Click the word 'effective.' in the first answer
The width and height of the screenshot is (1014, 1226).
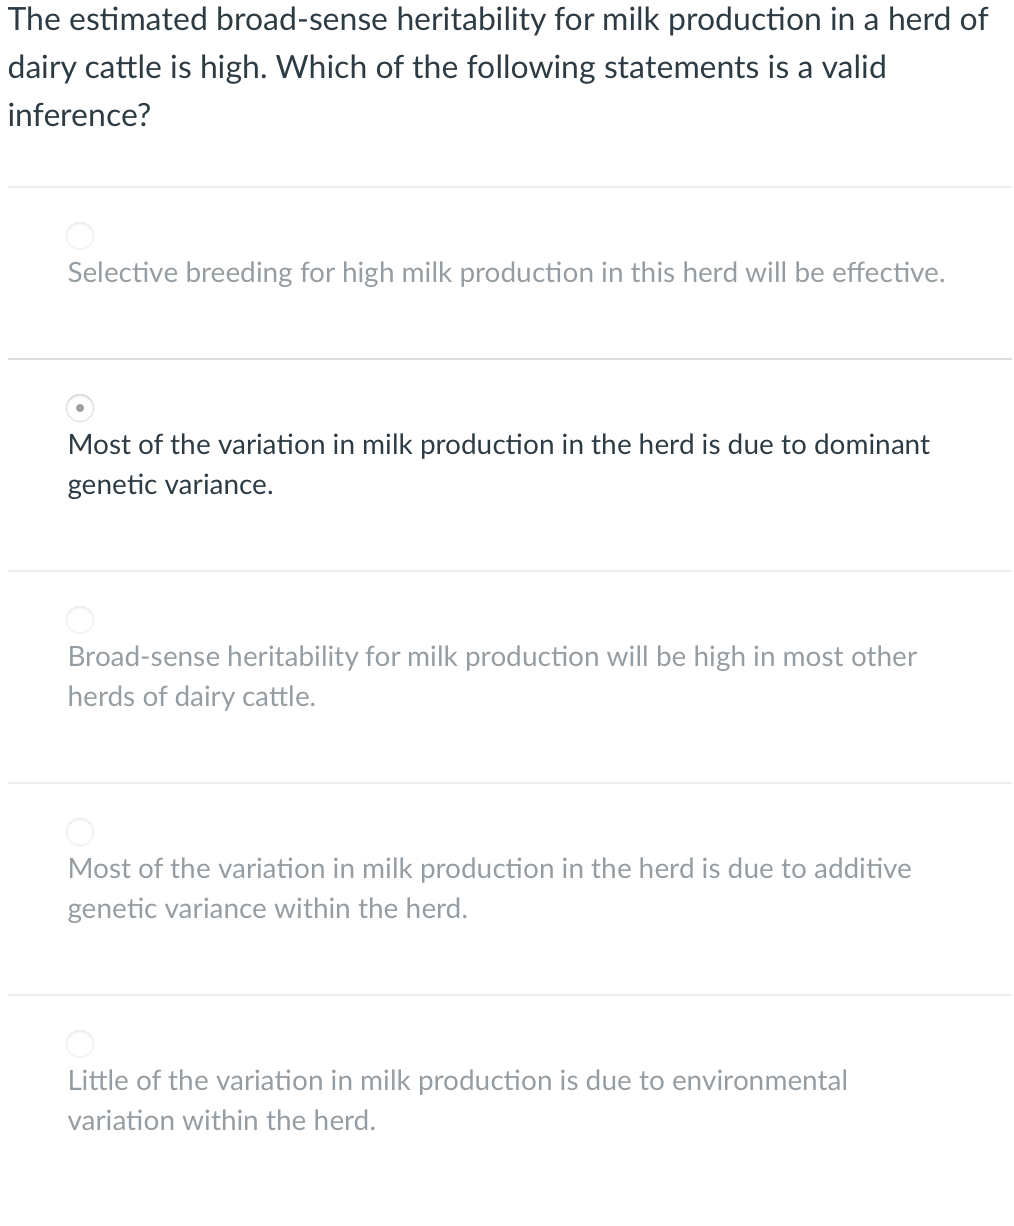click(889, 273)
